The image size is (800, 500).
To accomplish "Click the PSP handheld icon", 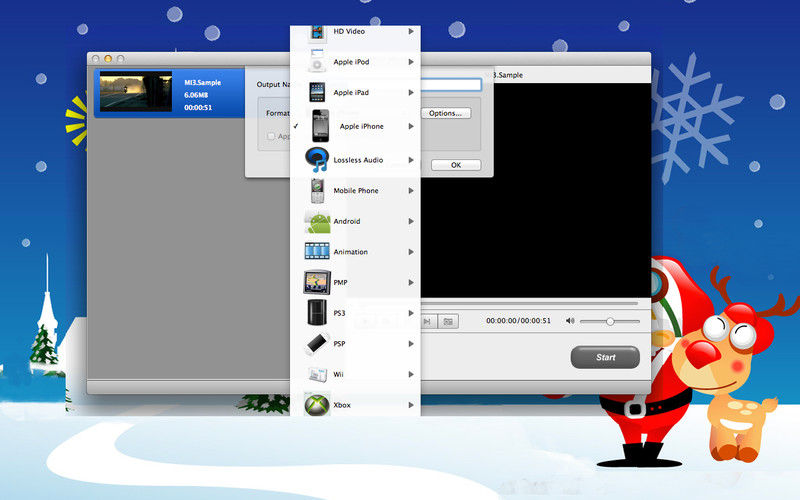I will pyautogui.click(x=317, y=343).
